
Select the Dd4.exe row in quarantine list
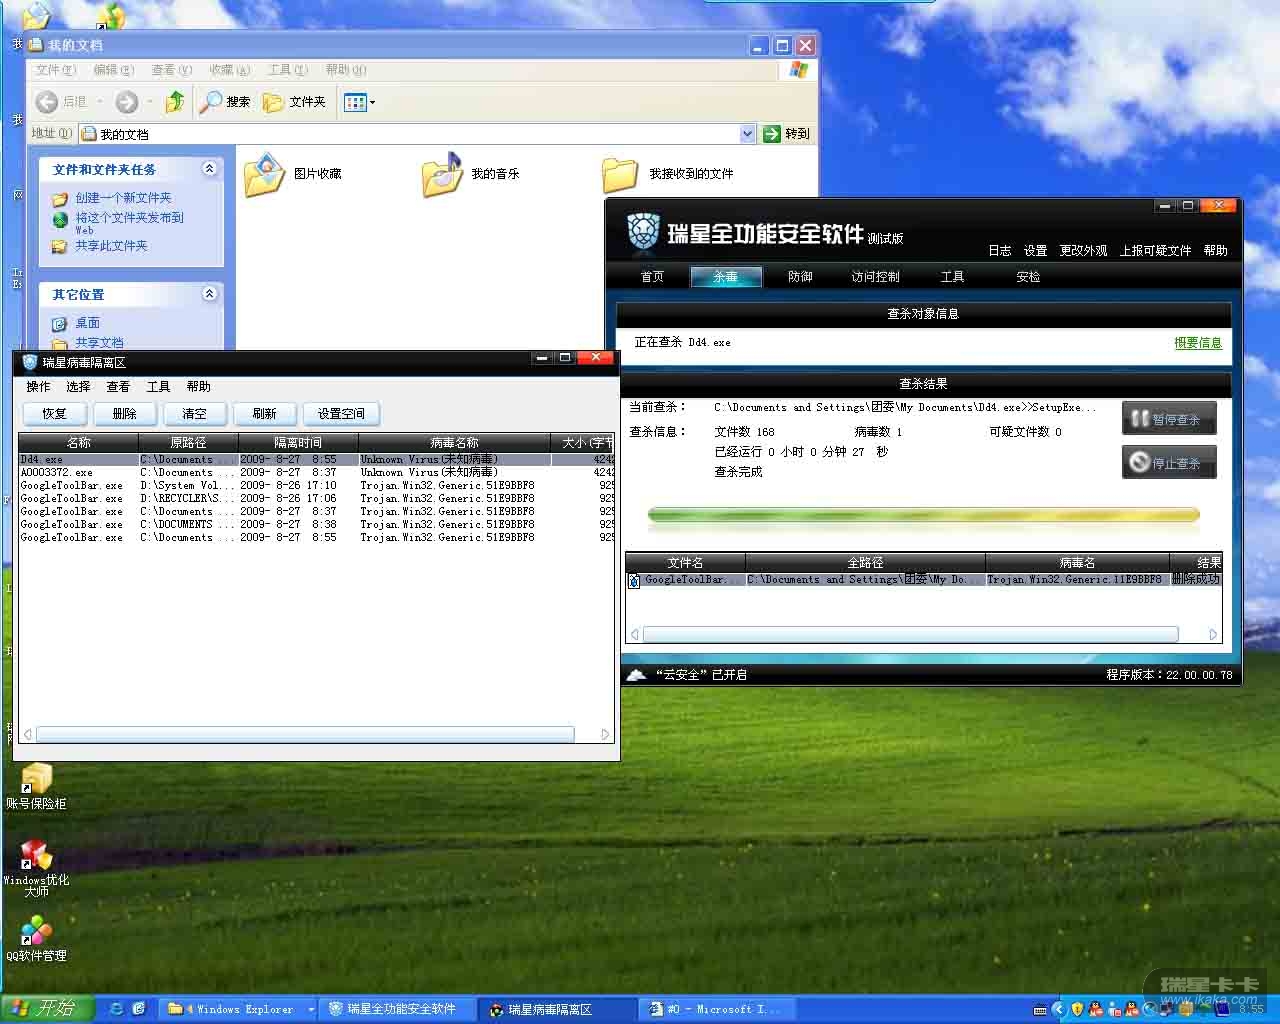click(316, 460)
